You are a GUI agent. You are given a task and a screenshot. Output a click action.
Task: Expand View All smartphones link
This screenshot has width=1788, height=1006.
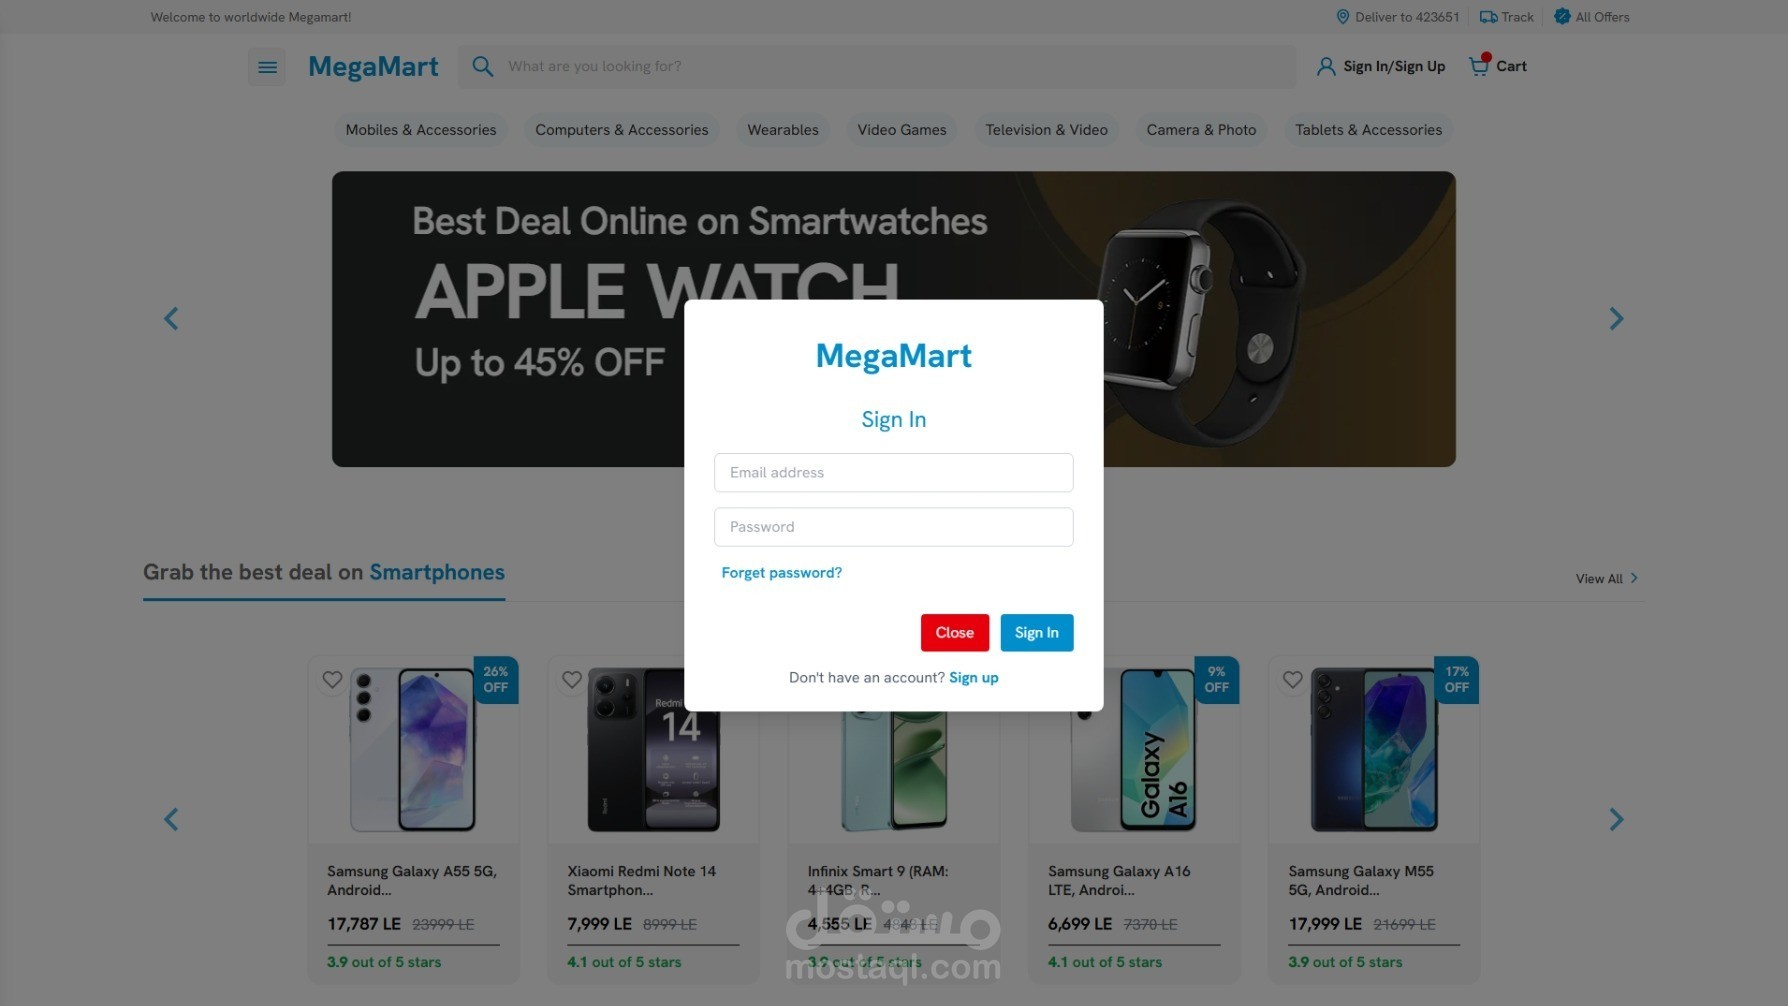tap(1607, 579)
